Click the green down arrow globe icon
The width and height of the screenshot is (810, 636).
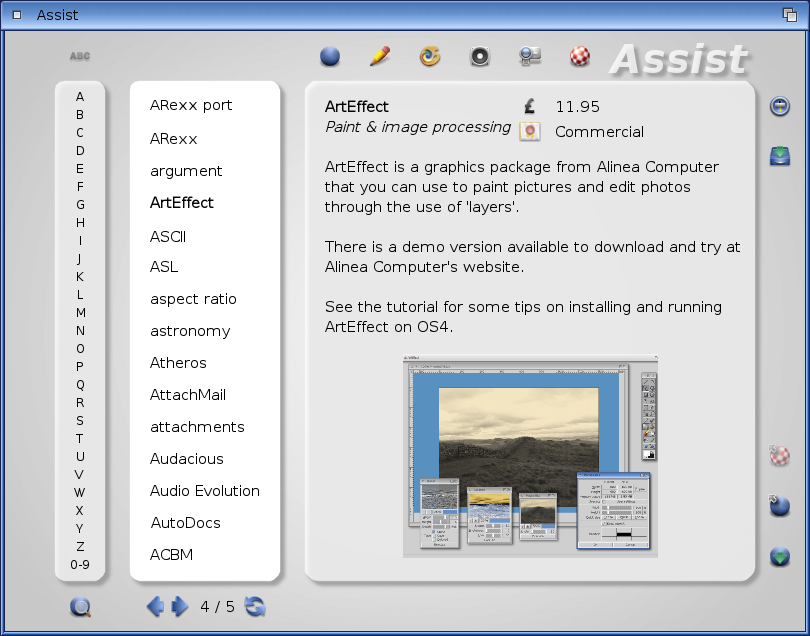pos(780,556)
